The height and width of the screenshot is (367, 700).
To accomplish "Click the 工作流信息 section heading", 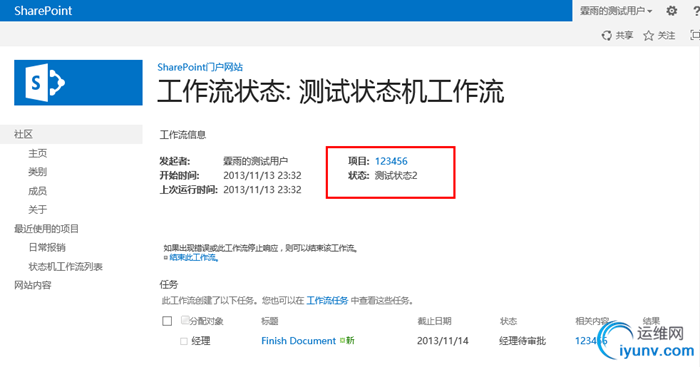I will [x=183, y=135].
